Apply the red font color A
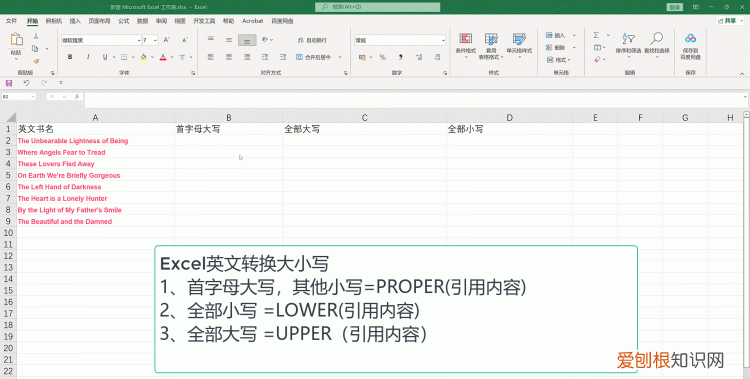The width and height of the screenshot is (750, 379). point(163,57)
